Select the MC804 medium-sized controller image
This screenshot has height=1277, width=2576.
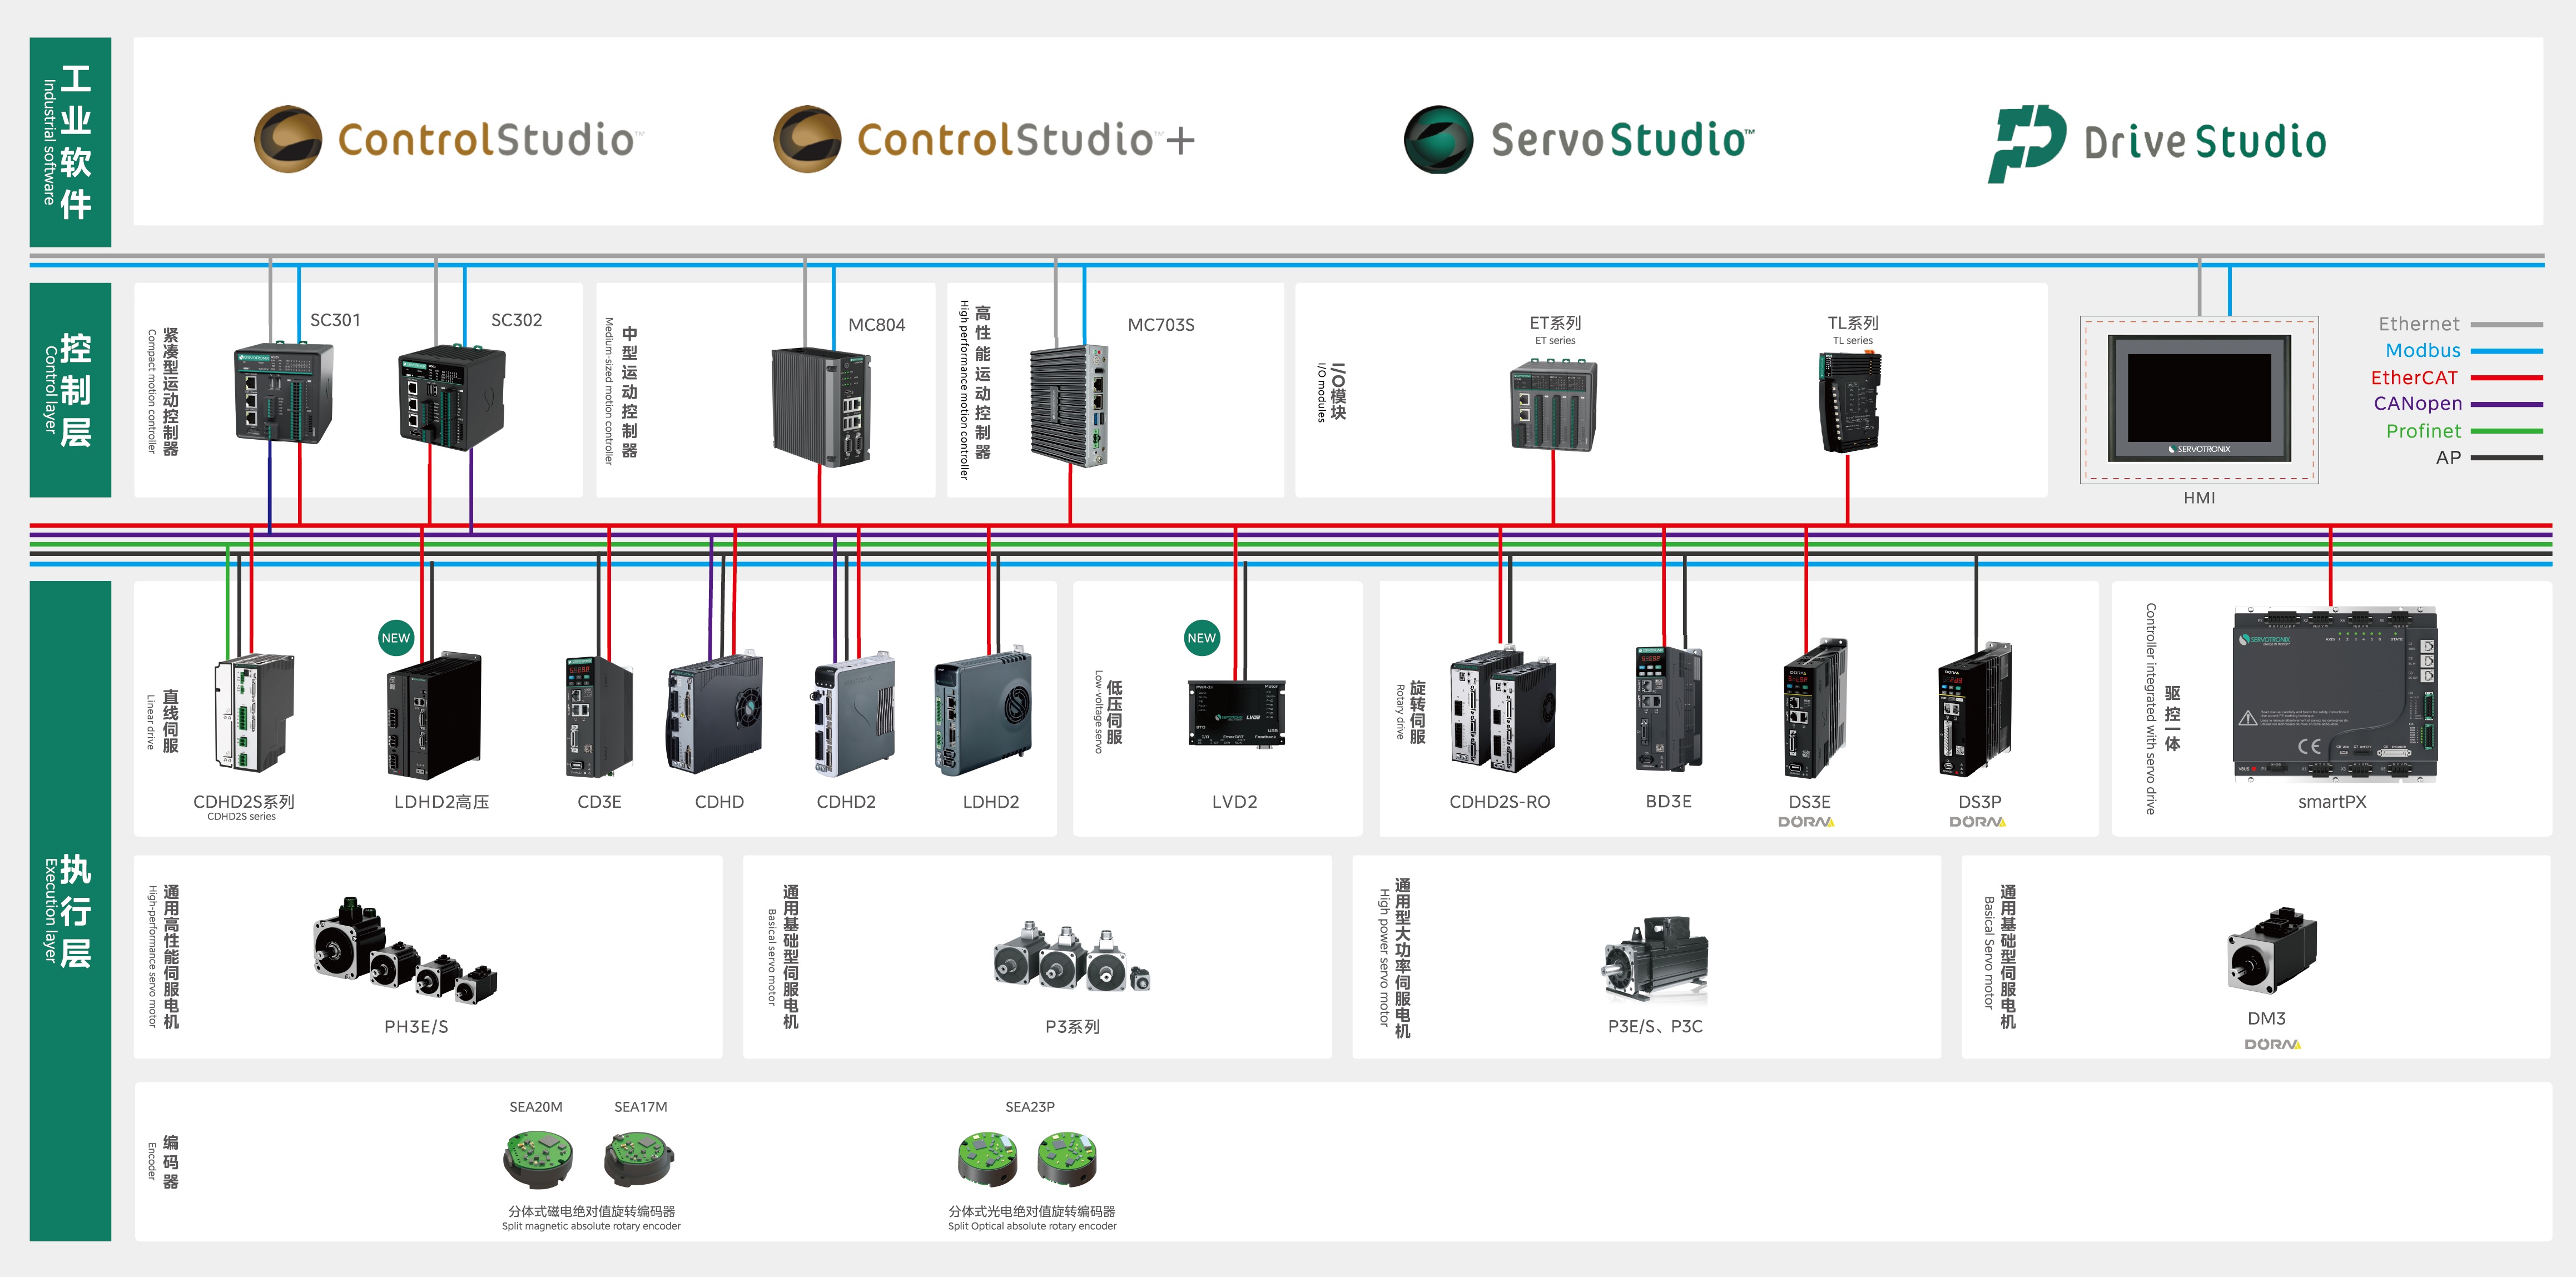821,406
